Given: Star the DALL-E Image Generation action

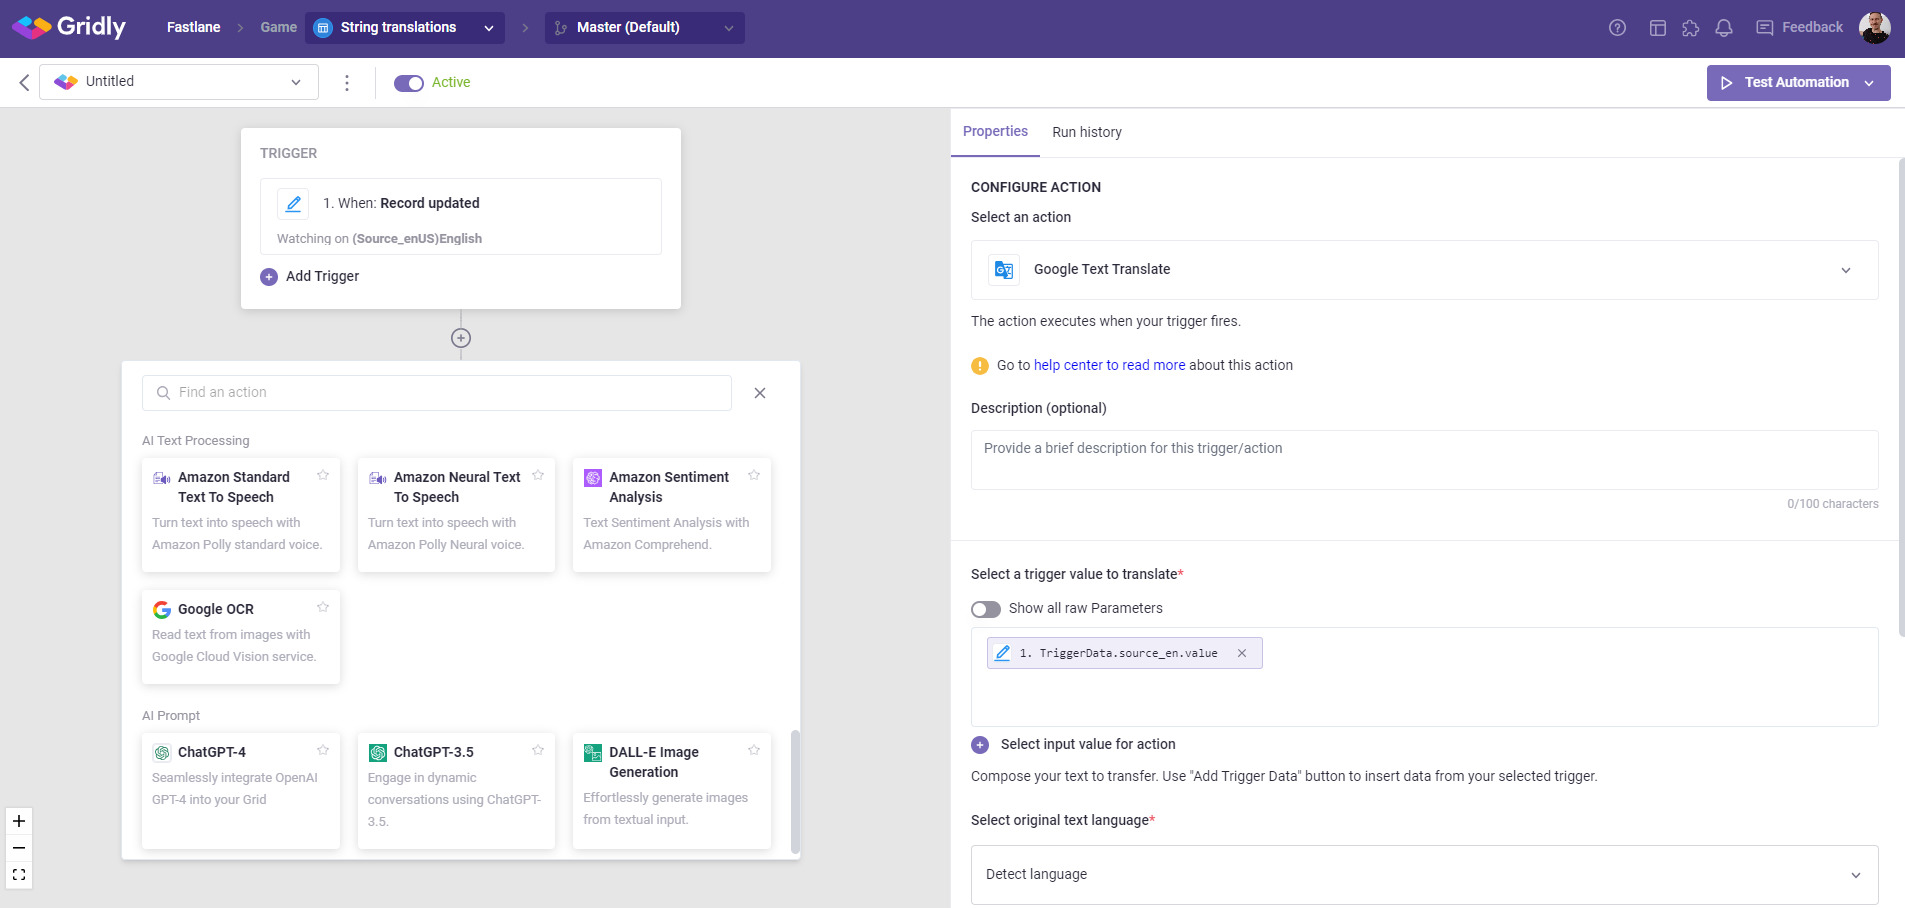Looking at the screenshot, I should (x=754, y=749).
